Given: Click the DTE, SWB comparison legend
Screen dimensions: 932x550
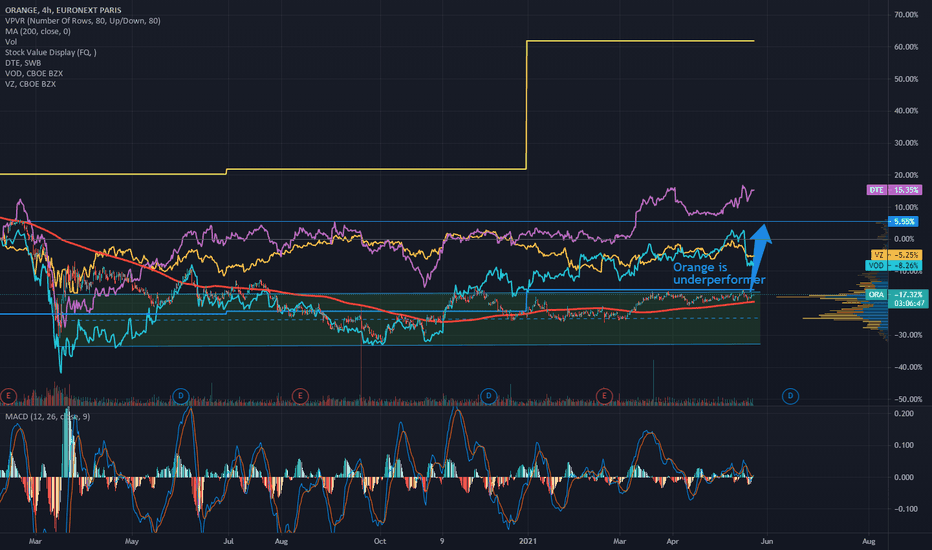Looking at the screenshot, I should [x=23, y=63].
